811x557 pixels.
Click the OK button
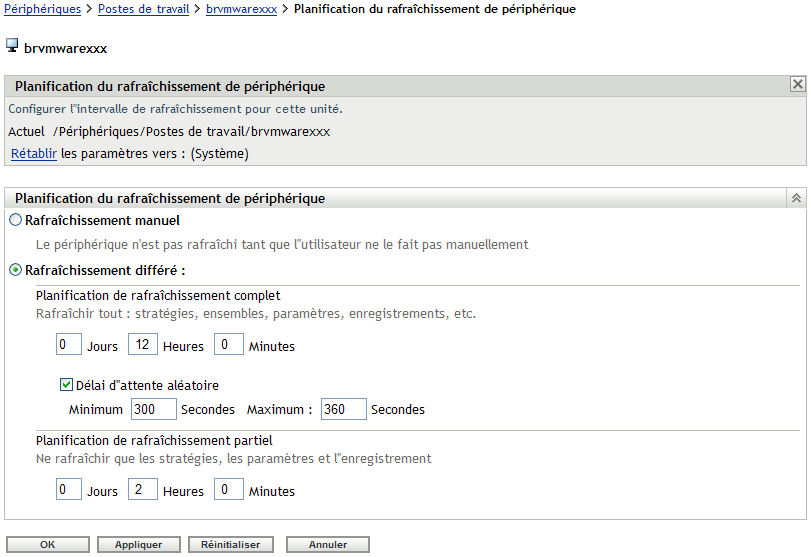pyautogui.click(x=47, y=545)
